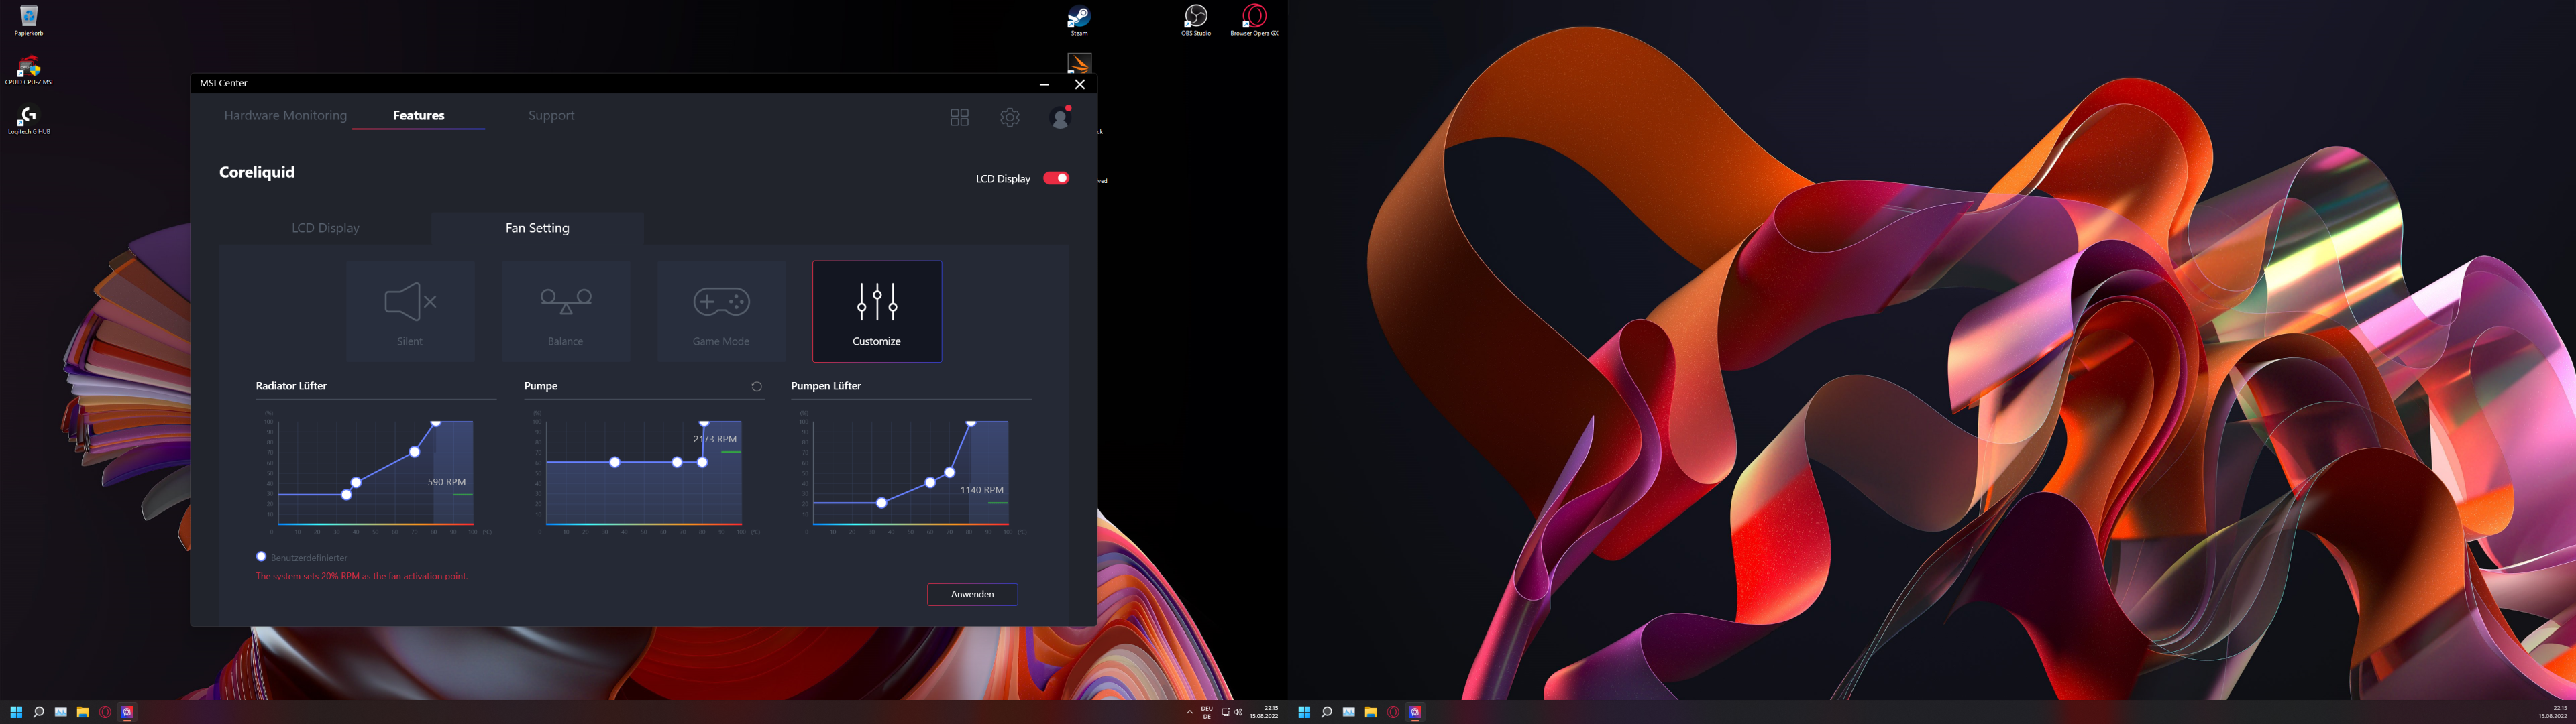The height and width of the screenshot is (724, 2576).
Task: Click lowest point on Pumpen Lüfter curve
Action: [881, 503]
